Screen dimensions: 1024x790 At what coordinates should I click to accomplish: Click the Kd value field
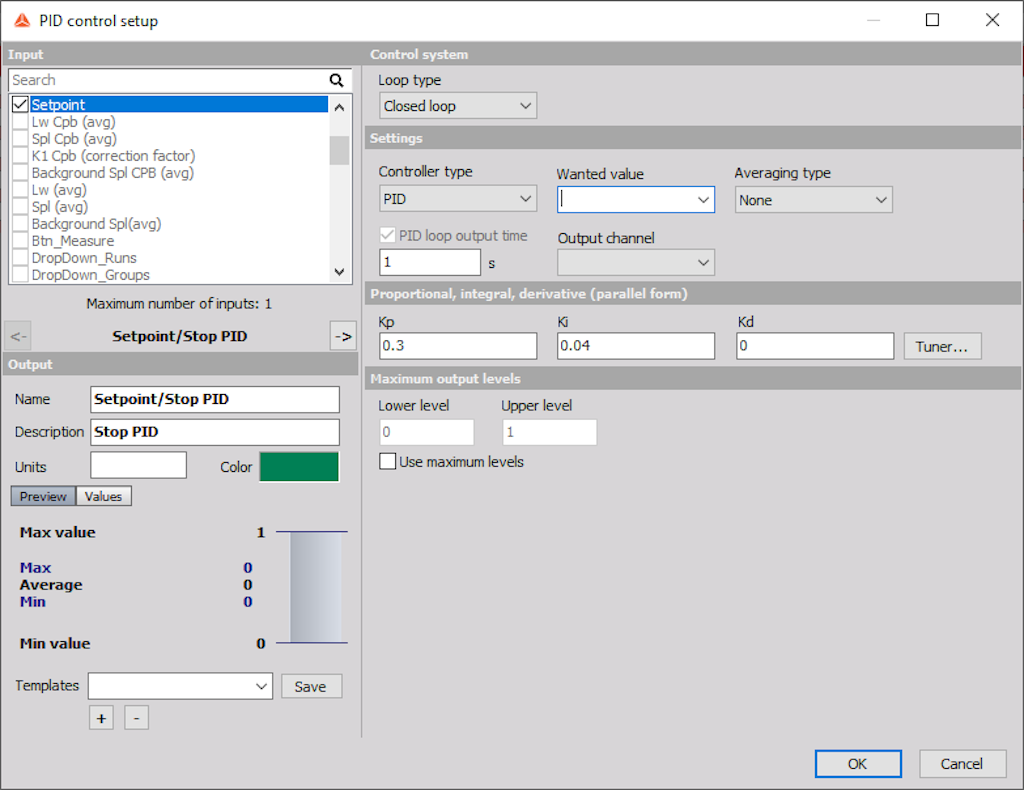815,346
